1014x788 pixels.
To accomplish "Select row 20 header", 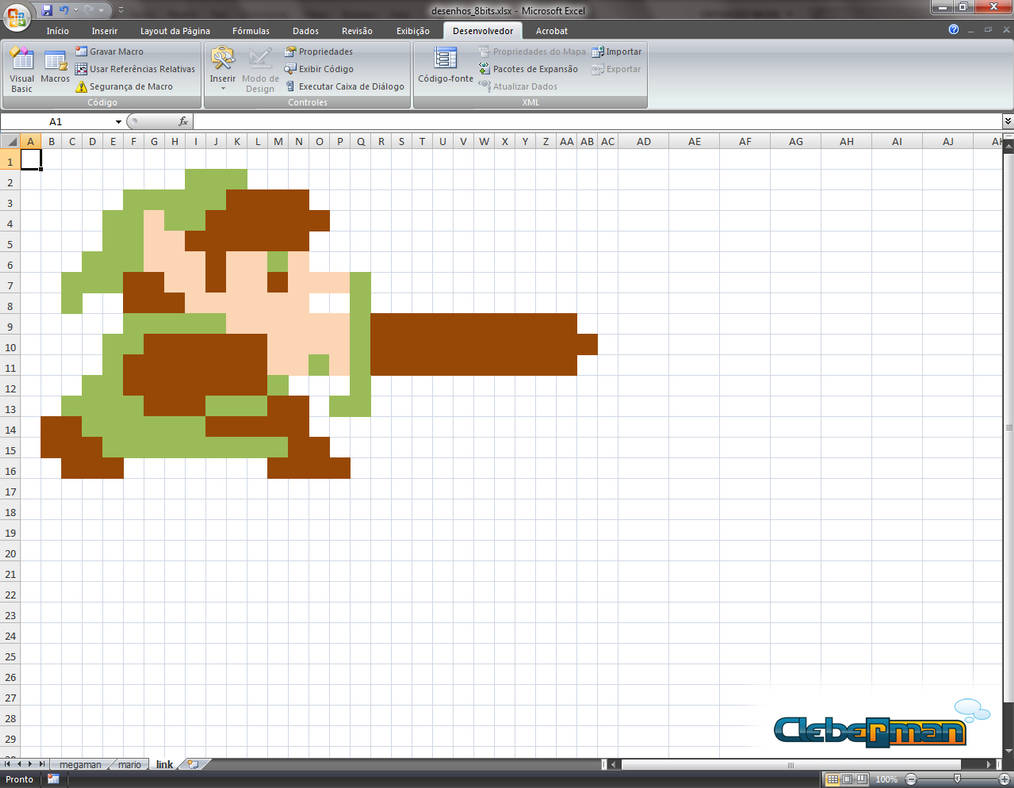I will (x=10, y=553).
